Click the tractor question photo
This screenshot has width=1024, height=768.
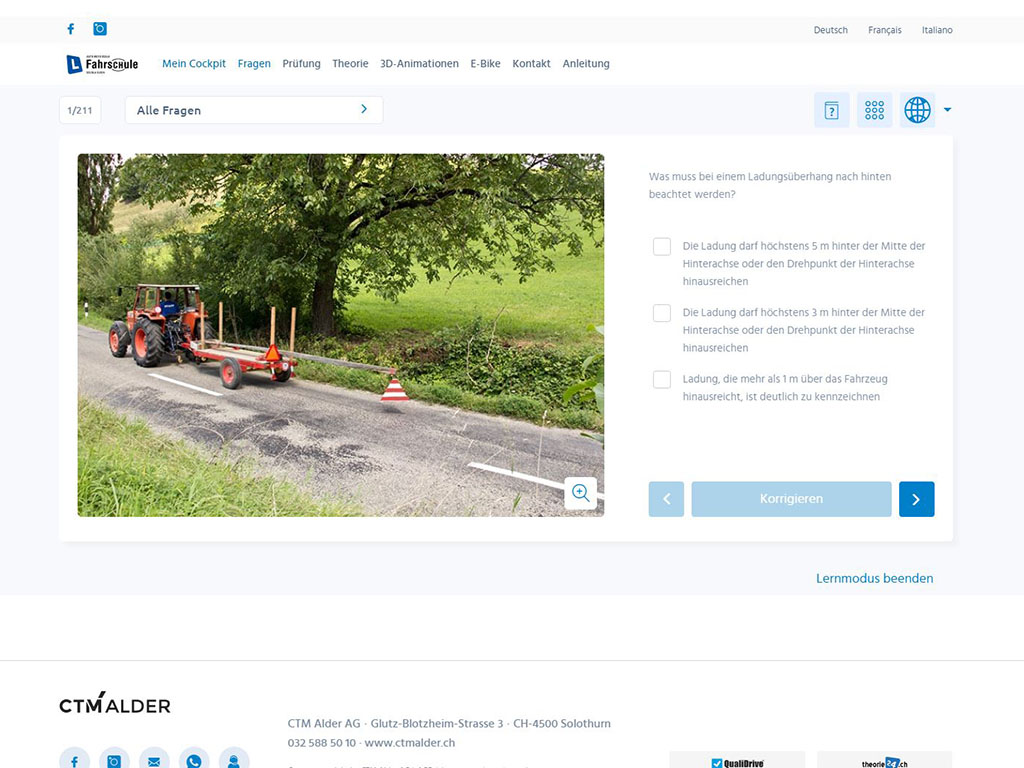click(340, 335)
